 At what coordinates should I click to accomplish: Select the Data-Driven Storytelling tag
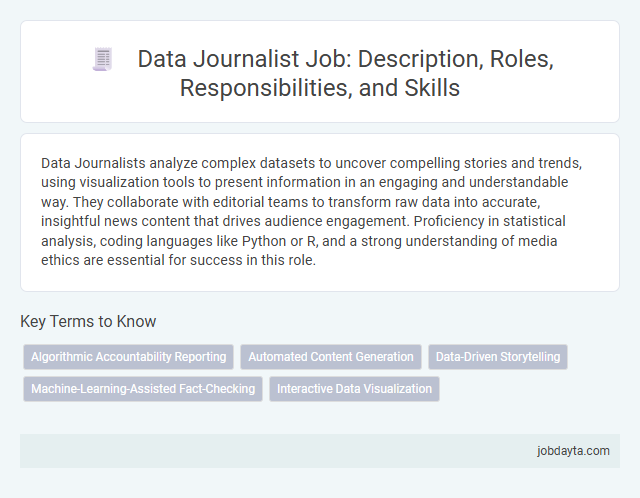[498, 357]
